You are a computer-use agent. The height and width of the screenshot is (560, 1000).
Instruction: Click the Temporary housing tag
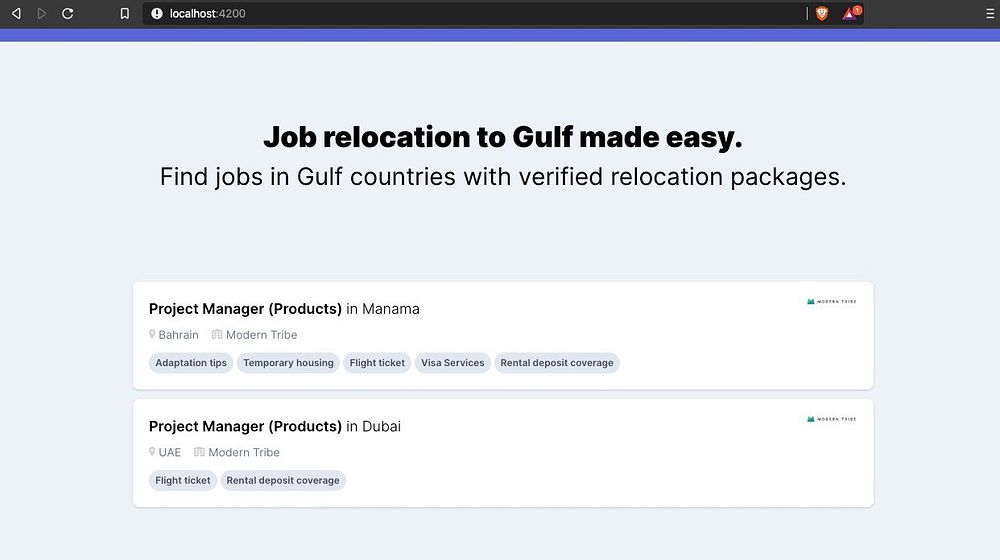point(288,363)
